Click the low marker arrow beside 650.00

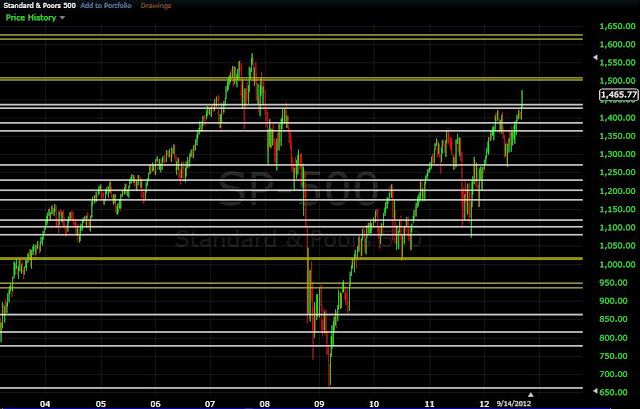click(596, 391)
